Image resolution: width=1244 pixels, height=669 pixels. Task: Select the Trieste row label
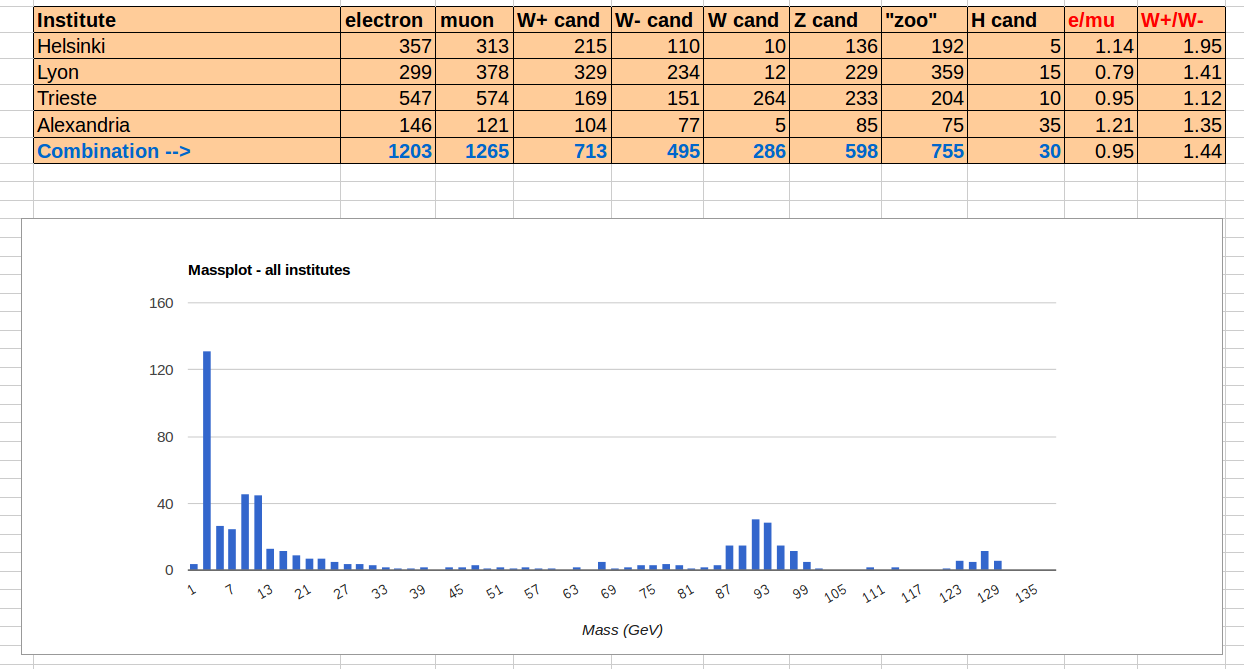[x=187, y=98]
